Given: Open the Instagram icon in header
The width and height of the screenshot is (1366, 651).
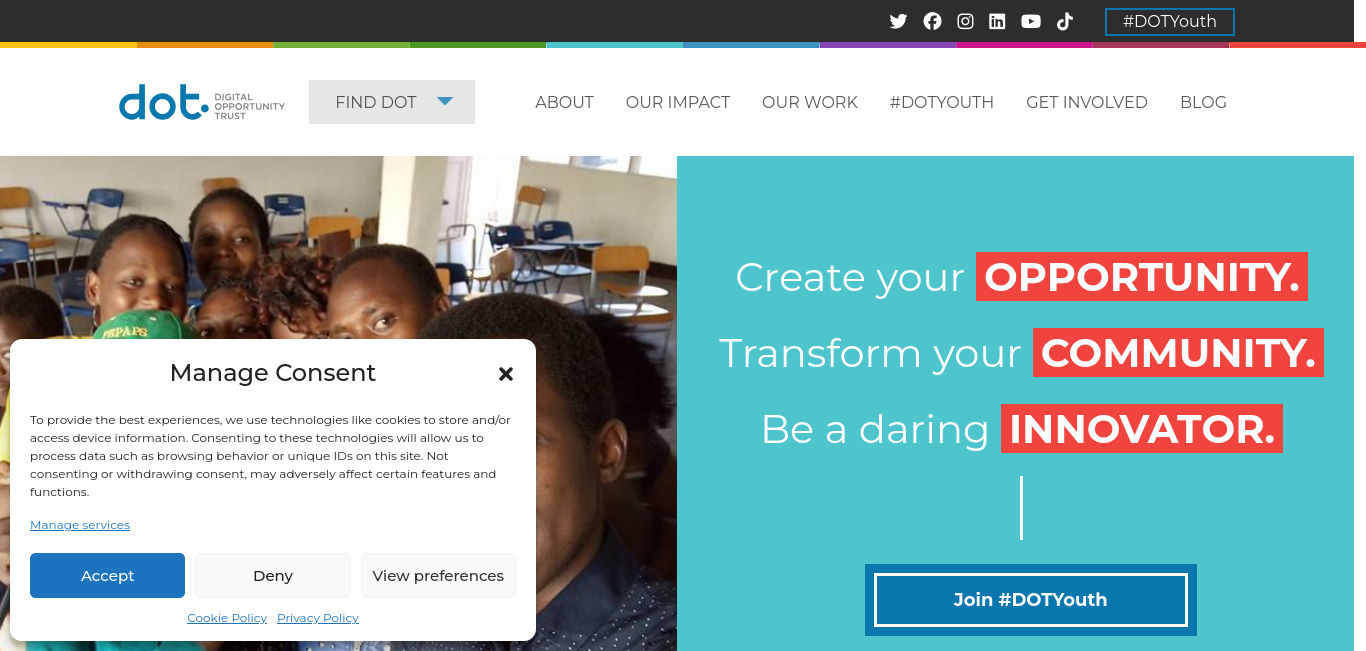Looking at the screenshot, I should 965,21.
